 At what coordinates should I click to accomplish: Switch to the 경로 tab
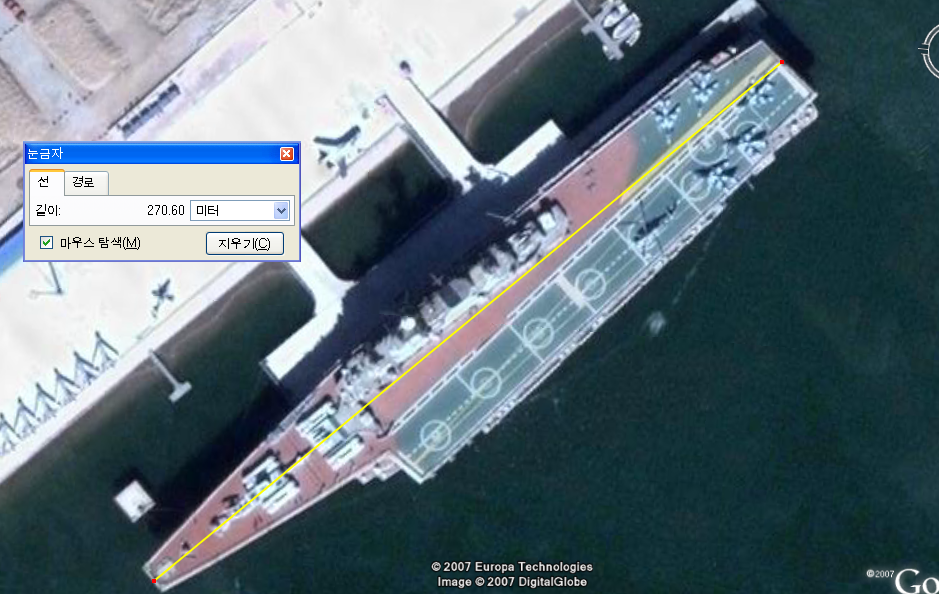[x=85, y=183]
